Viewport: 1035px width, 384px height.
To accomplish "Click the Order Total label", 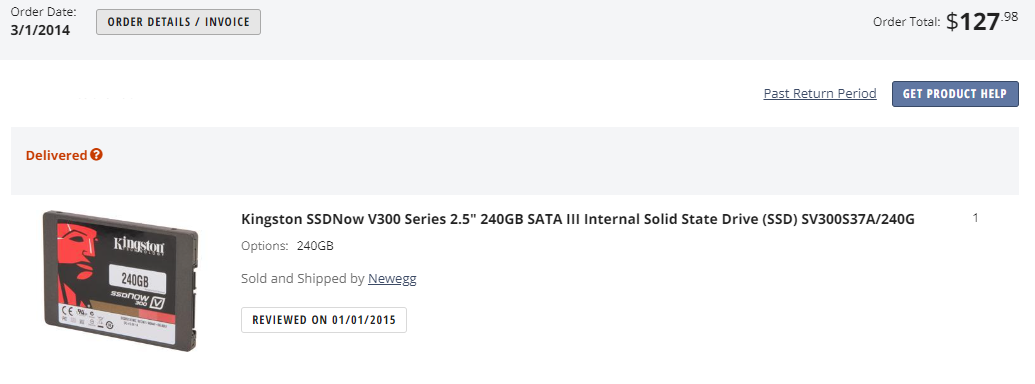I will [x=907, y=22].
